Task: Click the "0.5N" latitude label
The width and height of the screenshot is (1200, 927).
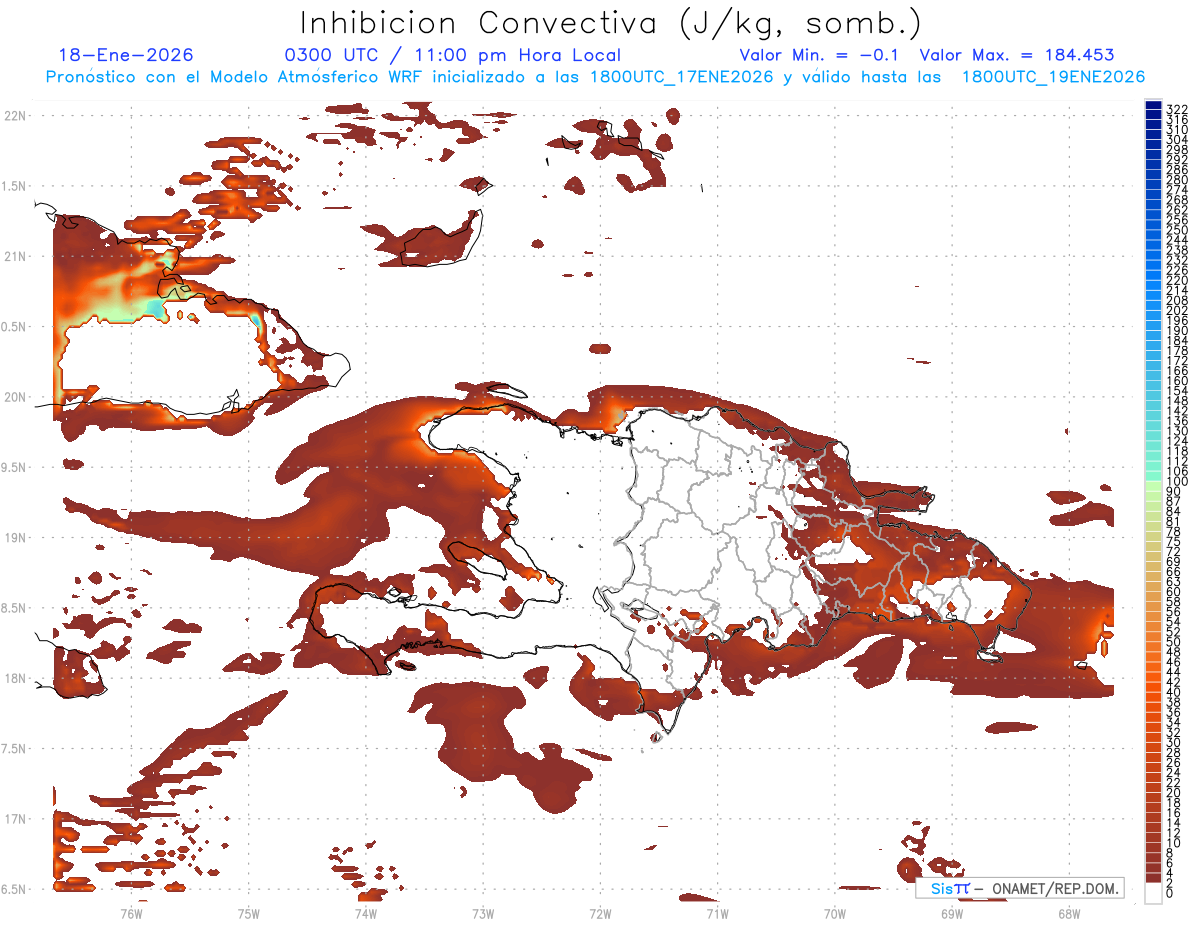Action: pyautogui.click(x=15, y=327)
